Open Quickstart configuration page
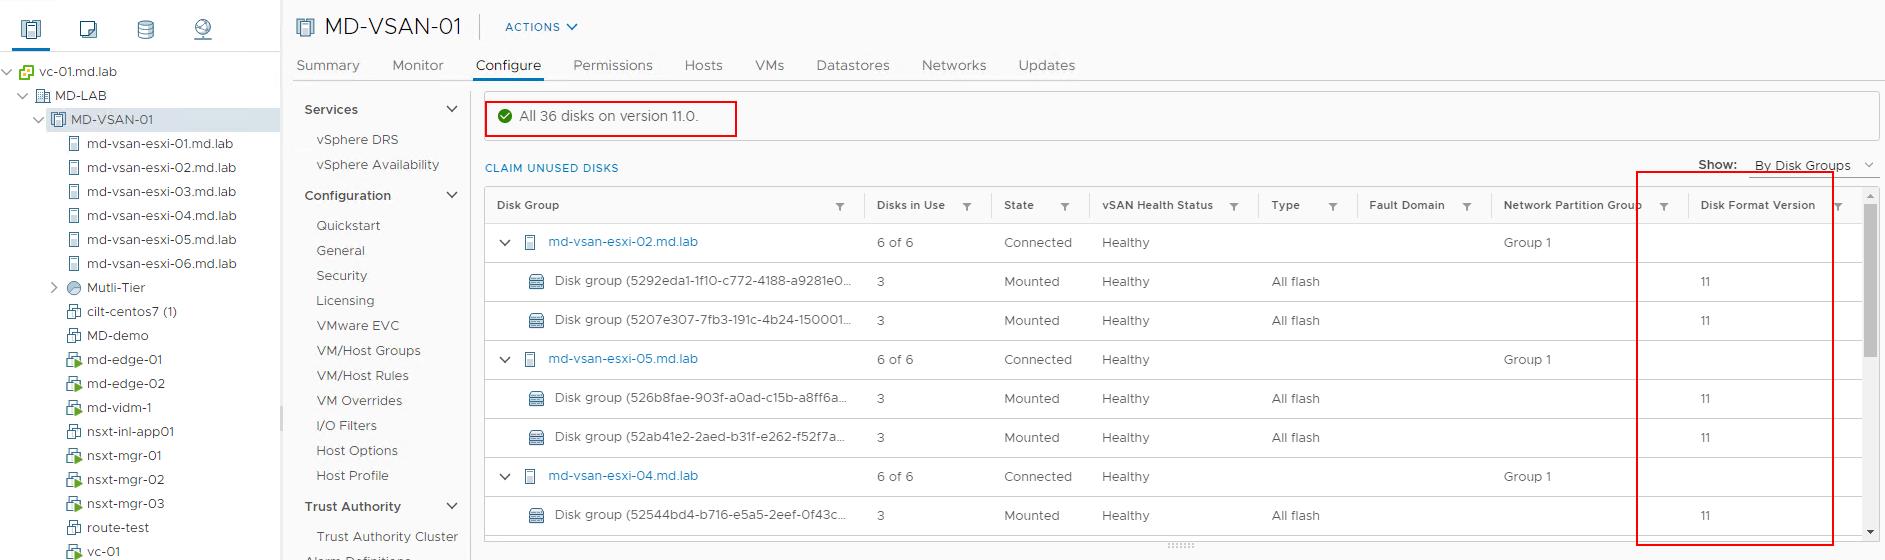 coord(348,226)
